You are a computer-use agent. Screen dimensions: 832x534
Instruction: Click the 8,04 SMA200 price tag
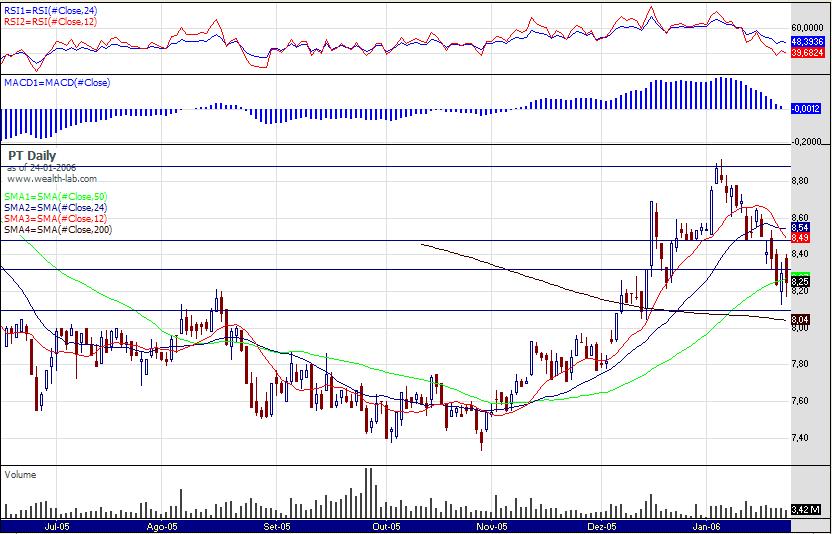pos(800,319)
